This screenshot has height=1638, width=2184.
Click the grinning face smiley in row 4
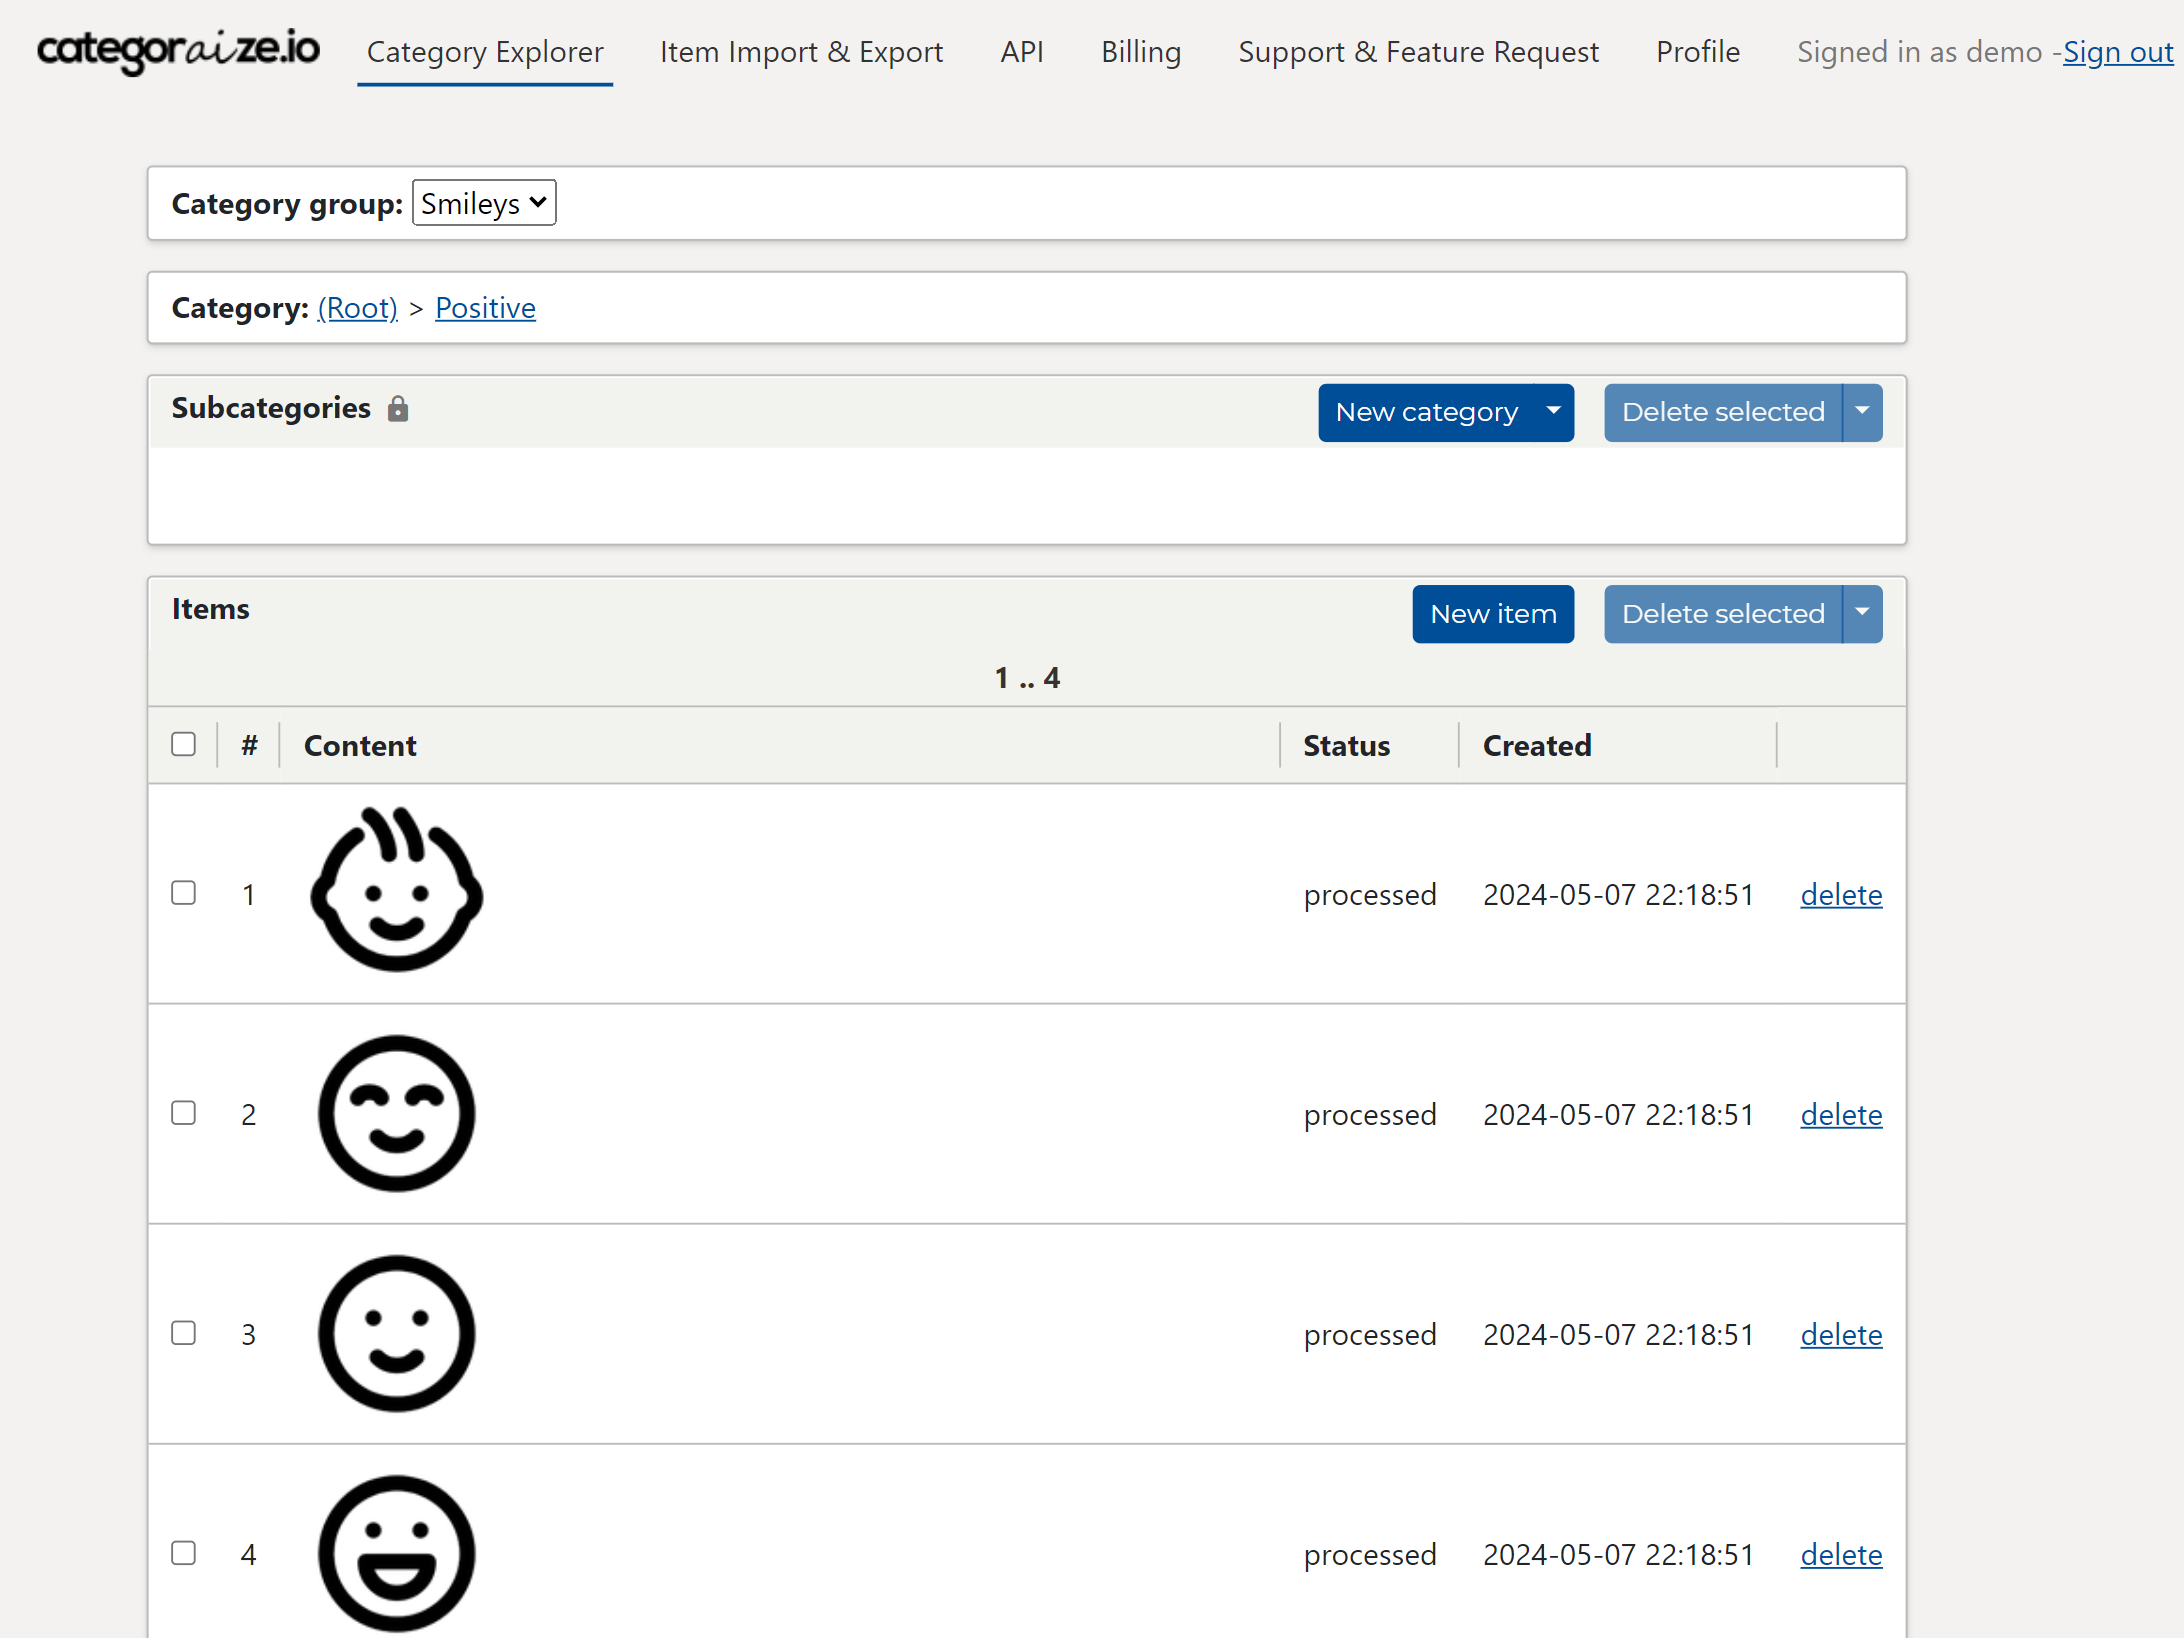click(396, 1553)
